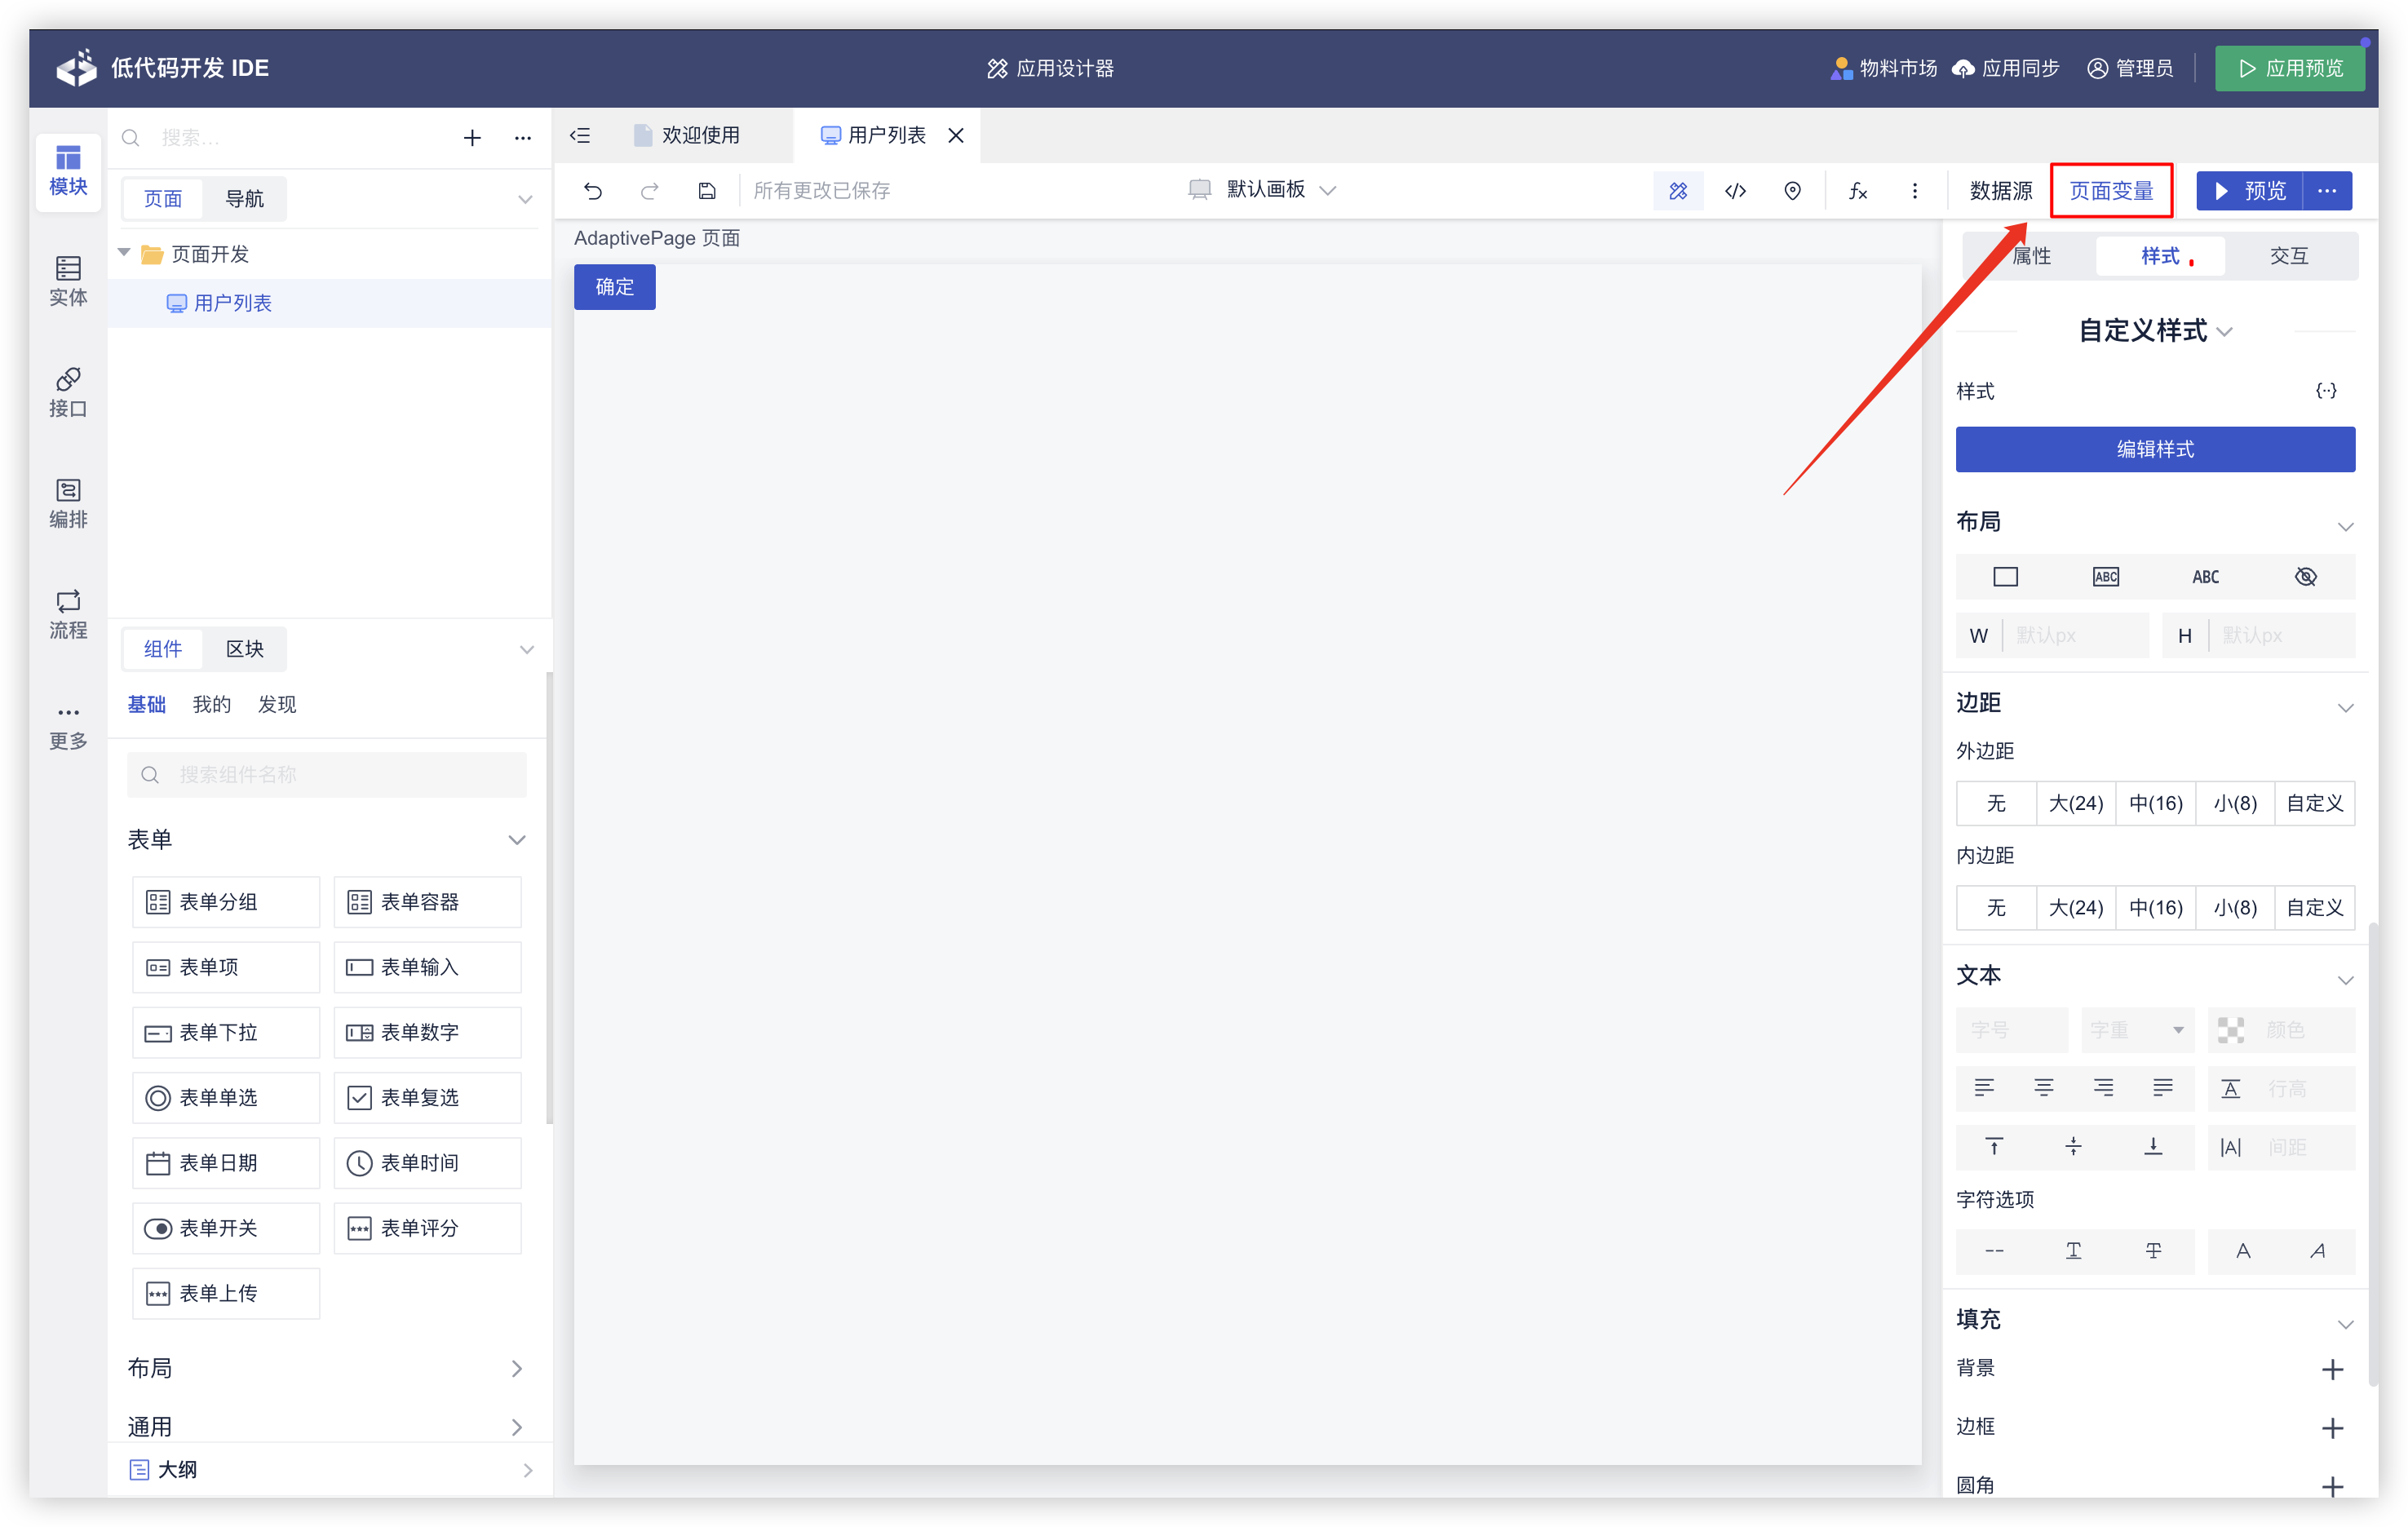Viewport: 2408px width, 1527px height.
Task: Switch to the 区块 tab
Action: (244, 649)
